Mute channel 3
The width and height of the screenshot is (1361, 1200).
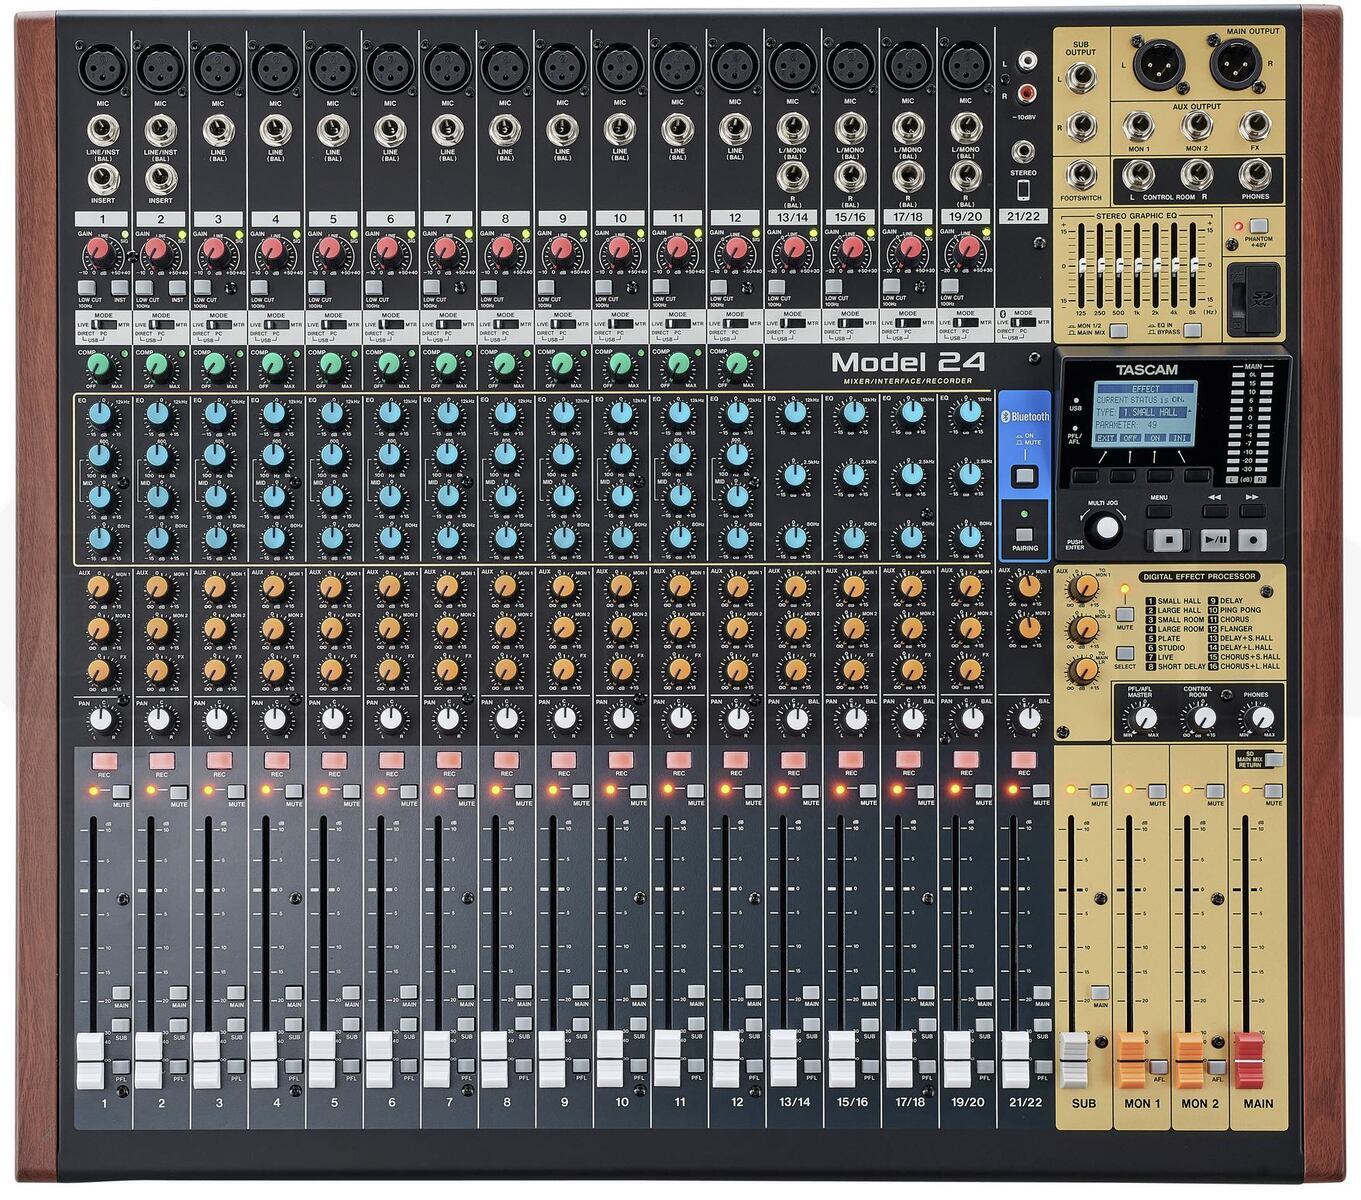pyautogui.click(x=238, y=792)
